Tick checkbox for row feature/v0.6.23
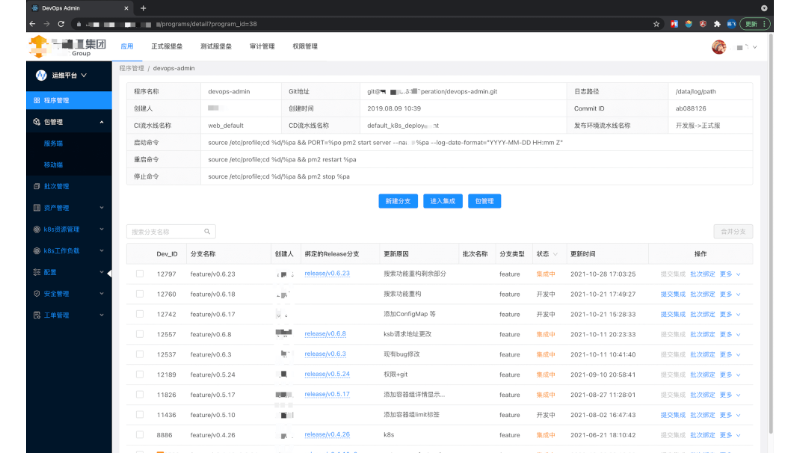 140,274
